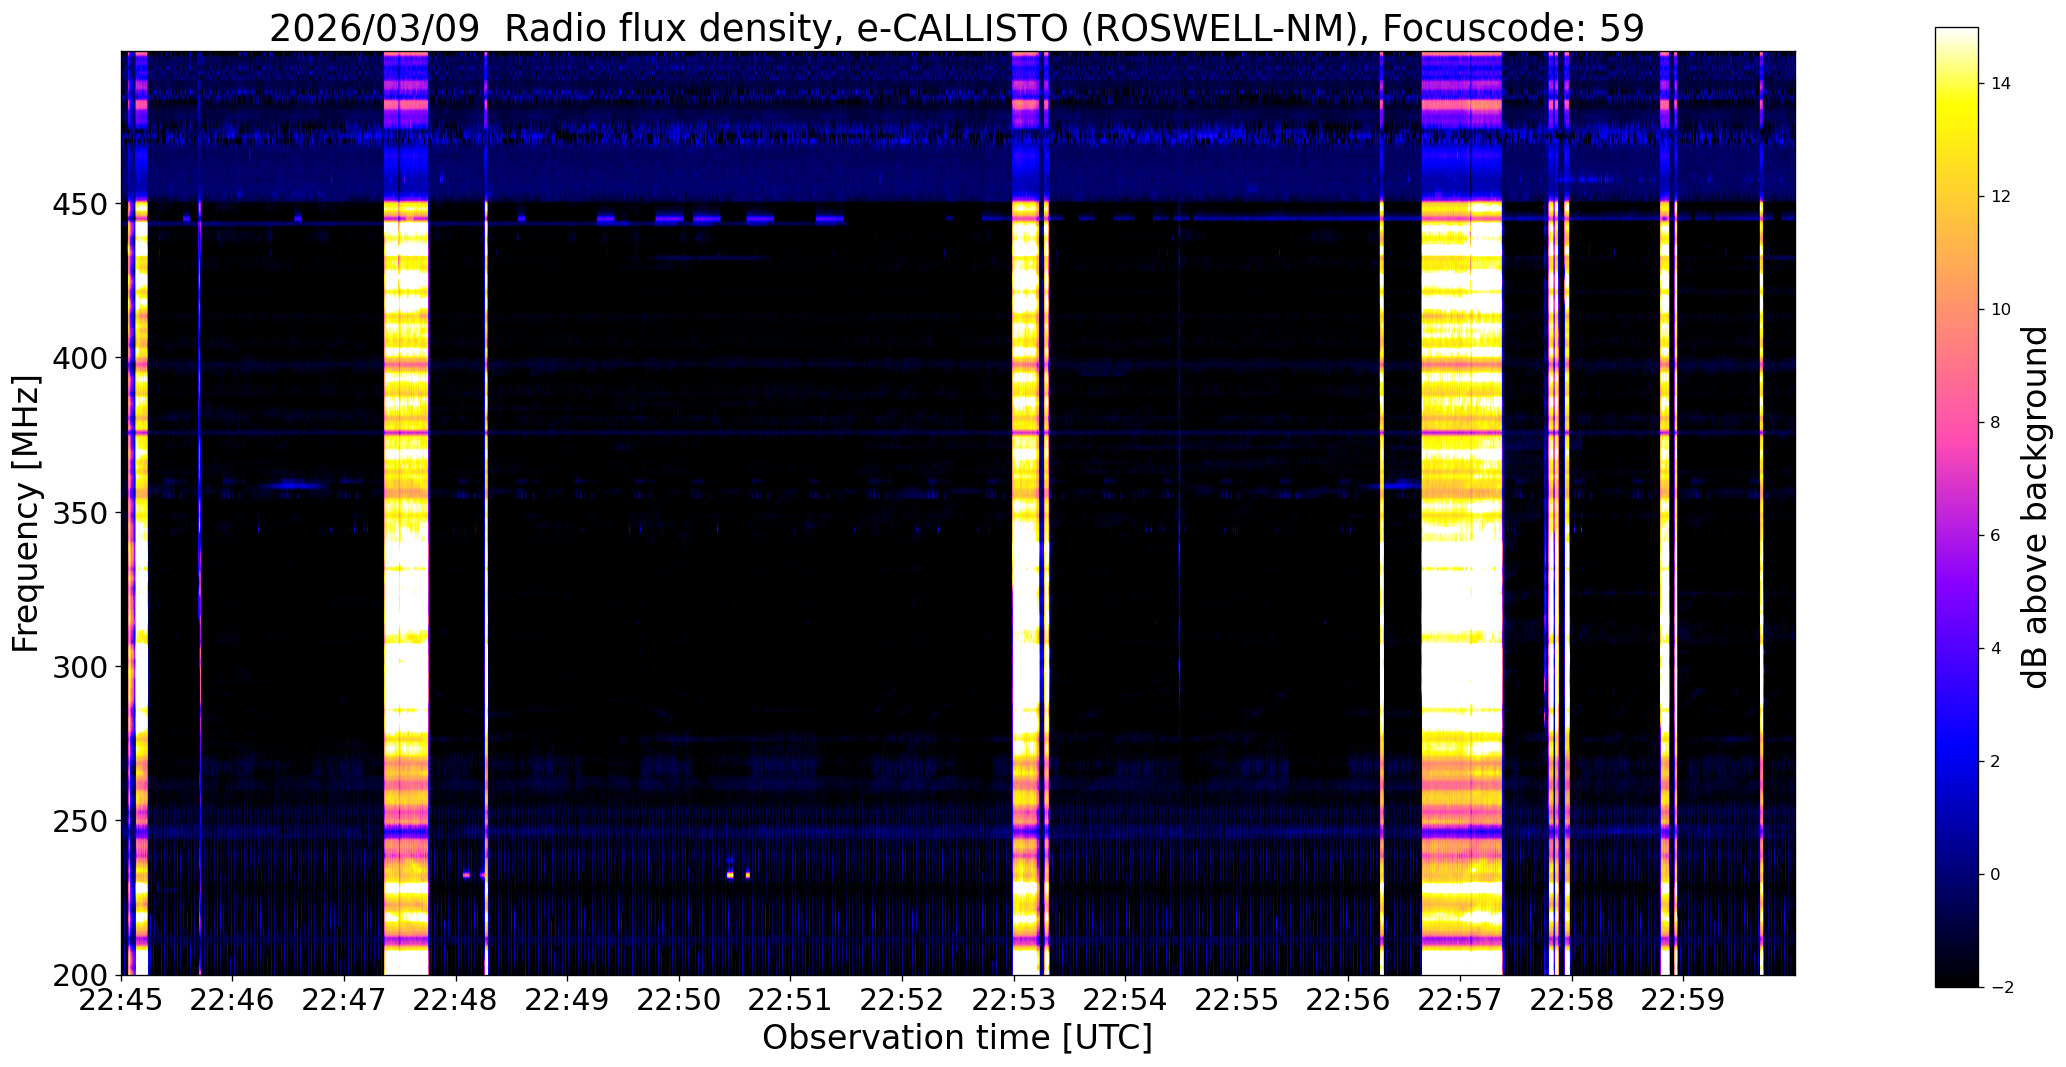This screenshot has width=2066, height=1067.
Task: Click the 22:53 time tick label
Action: [1014, 1000]
